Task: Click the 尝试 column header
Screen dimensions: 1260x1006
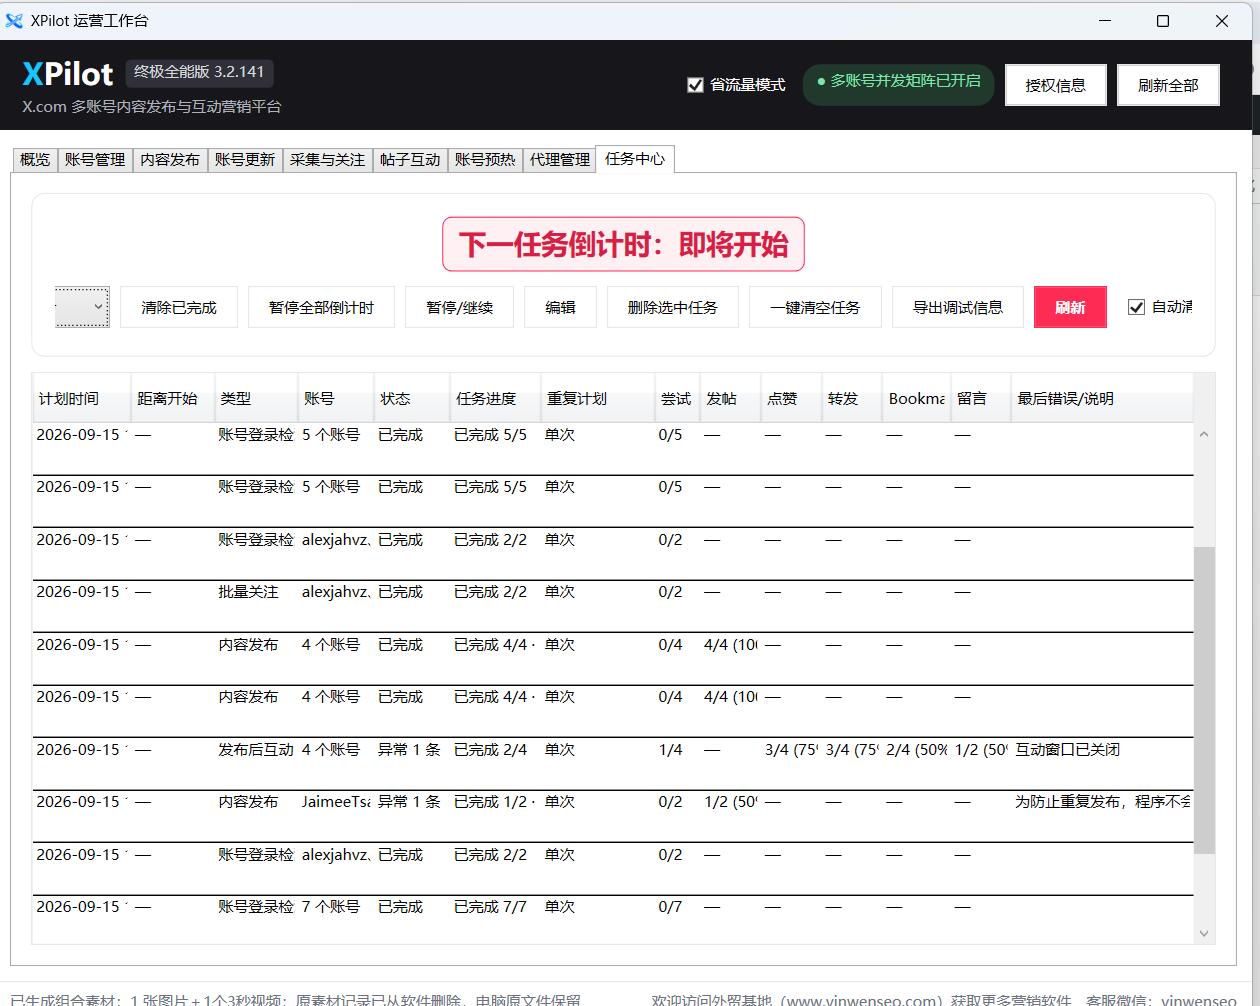Action: tap(677, 398)
